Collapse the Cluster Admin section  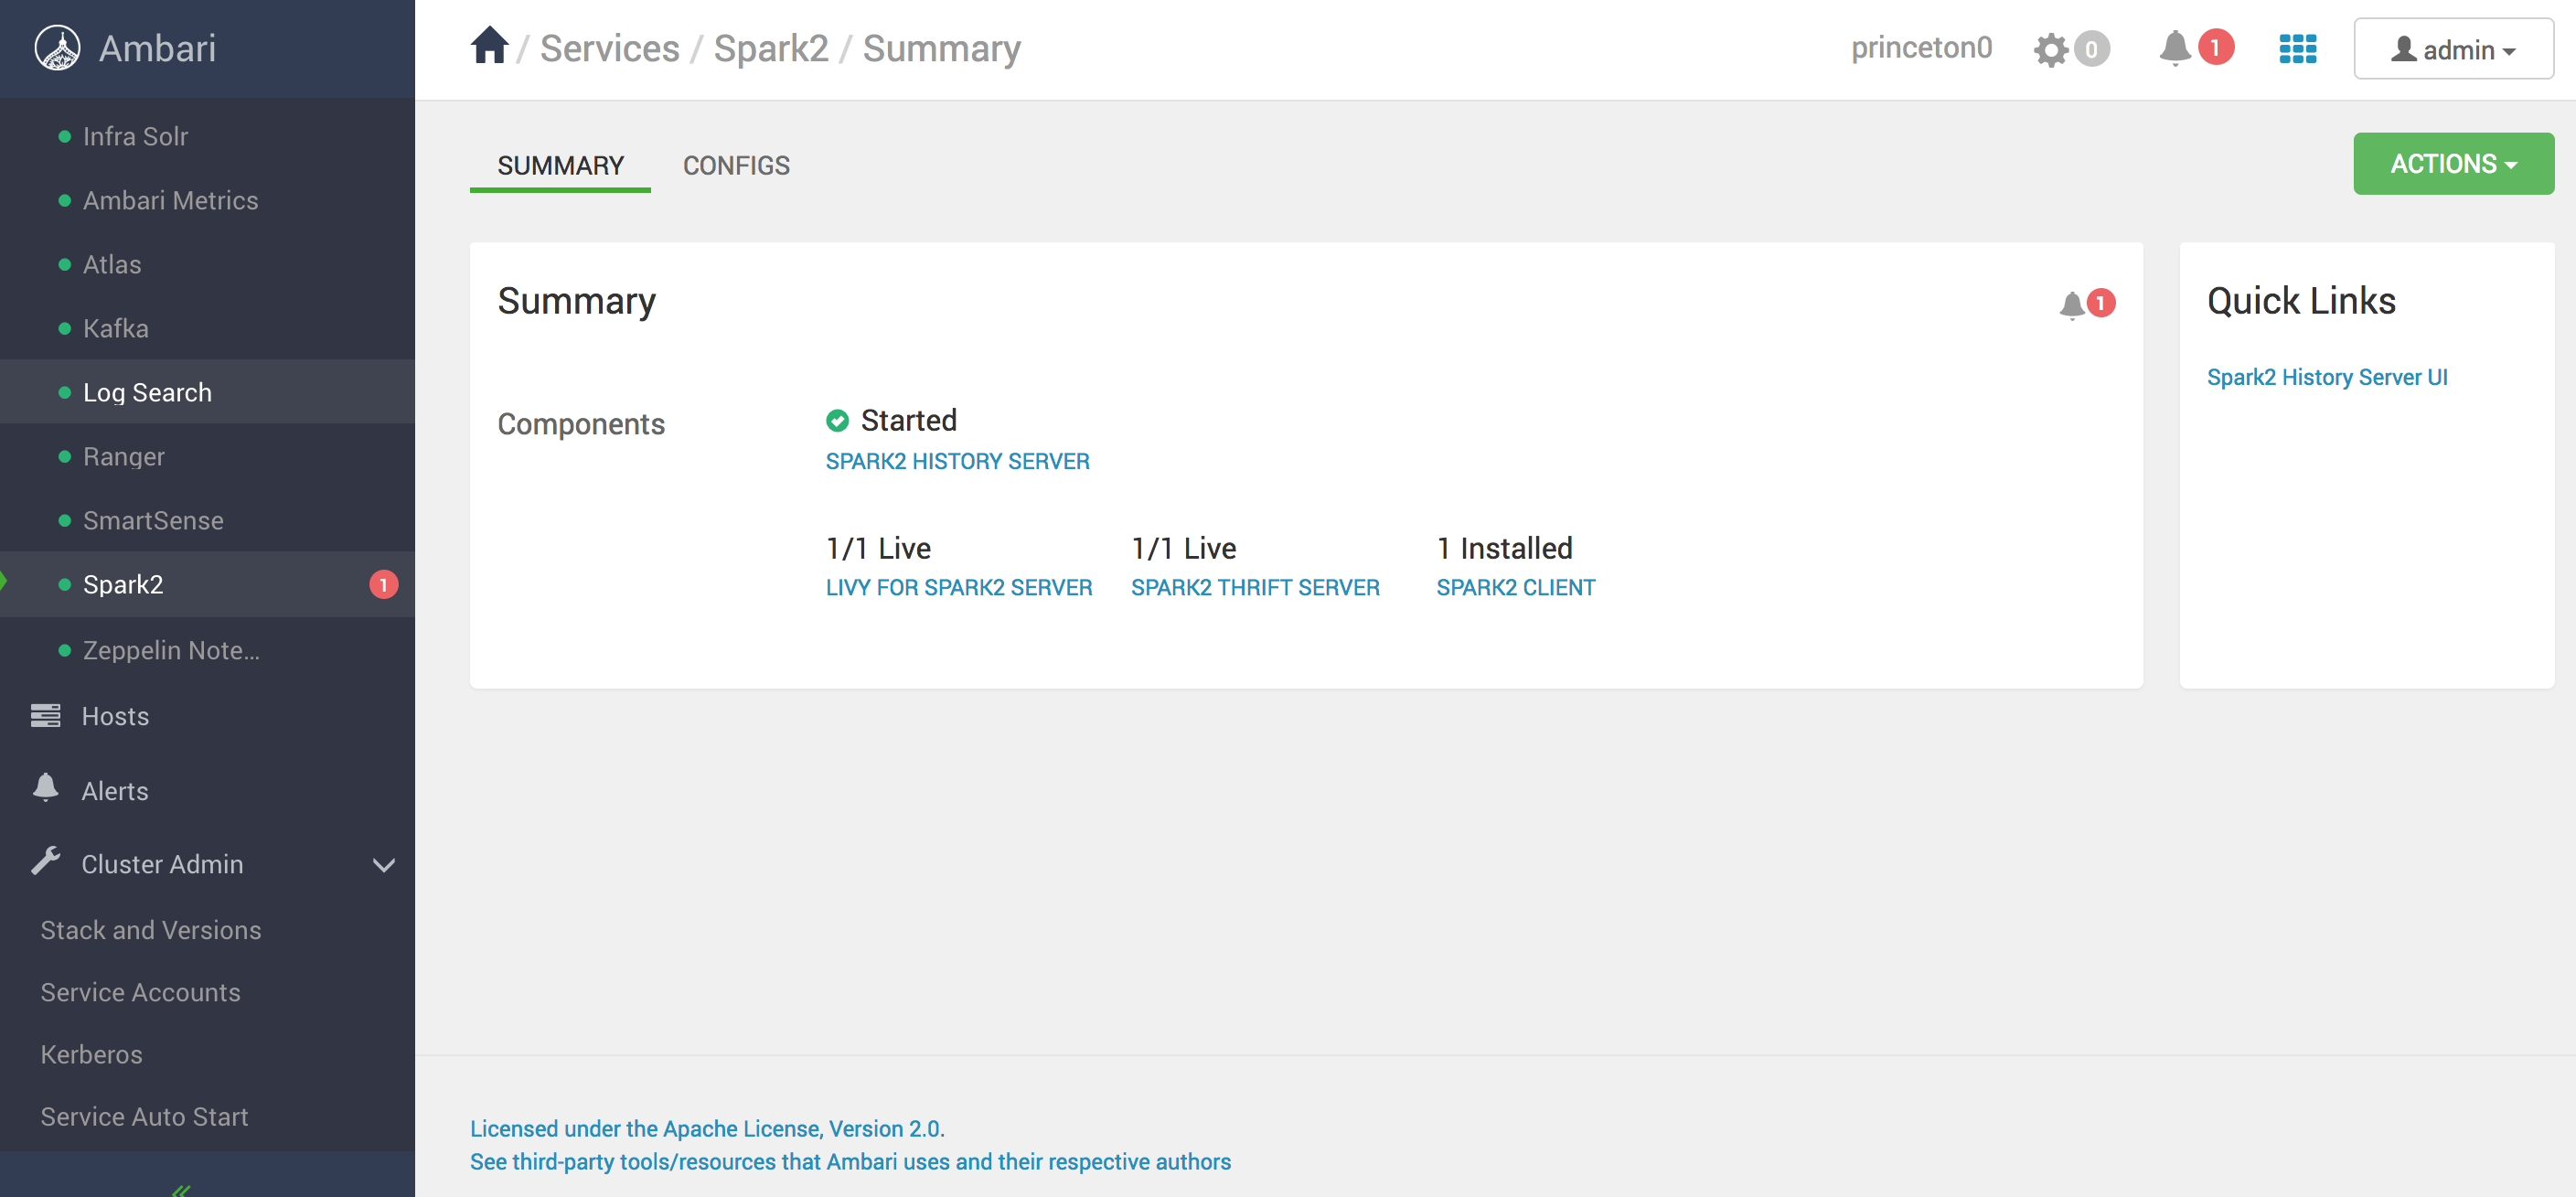(x=384, y=864)
